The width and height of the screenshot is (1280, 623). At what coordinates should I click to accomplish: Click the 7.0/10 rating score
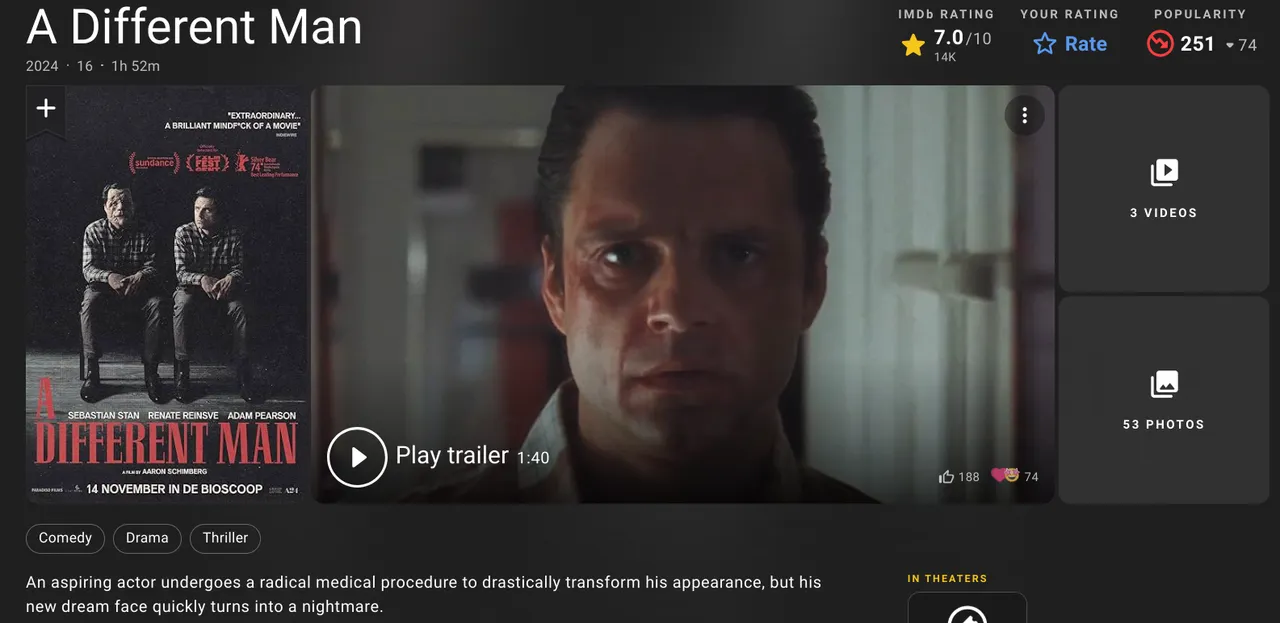[x=962, y=39]
